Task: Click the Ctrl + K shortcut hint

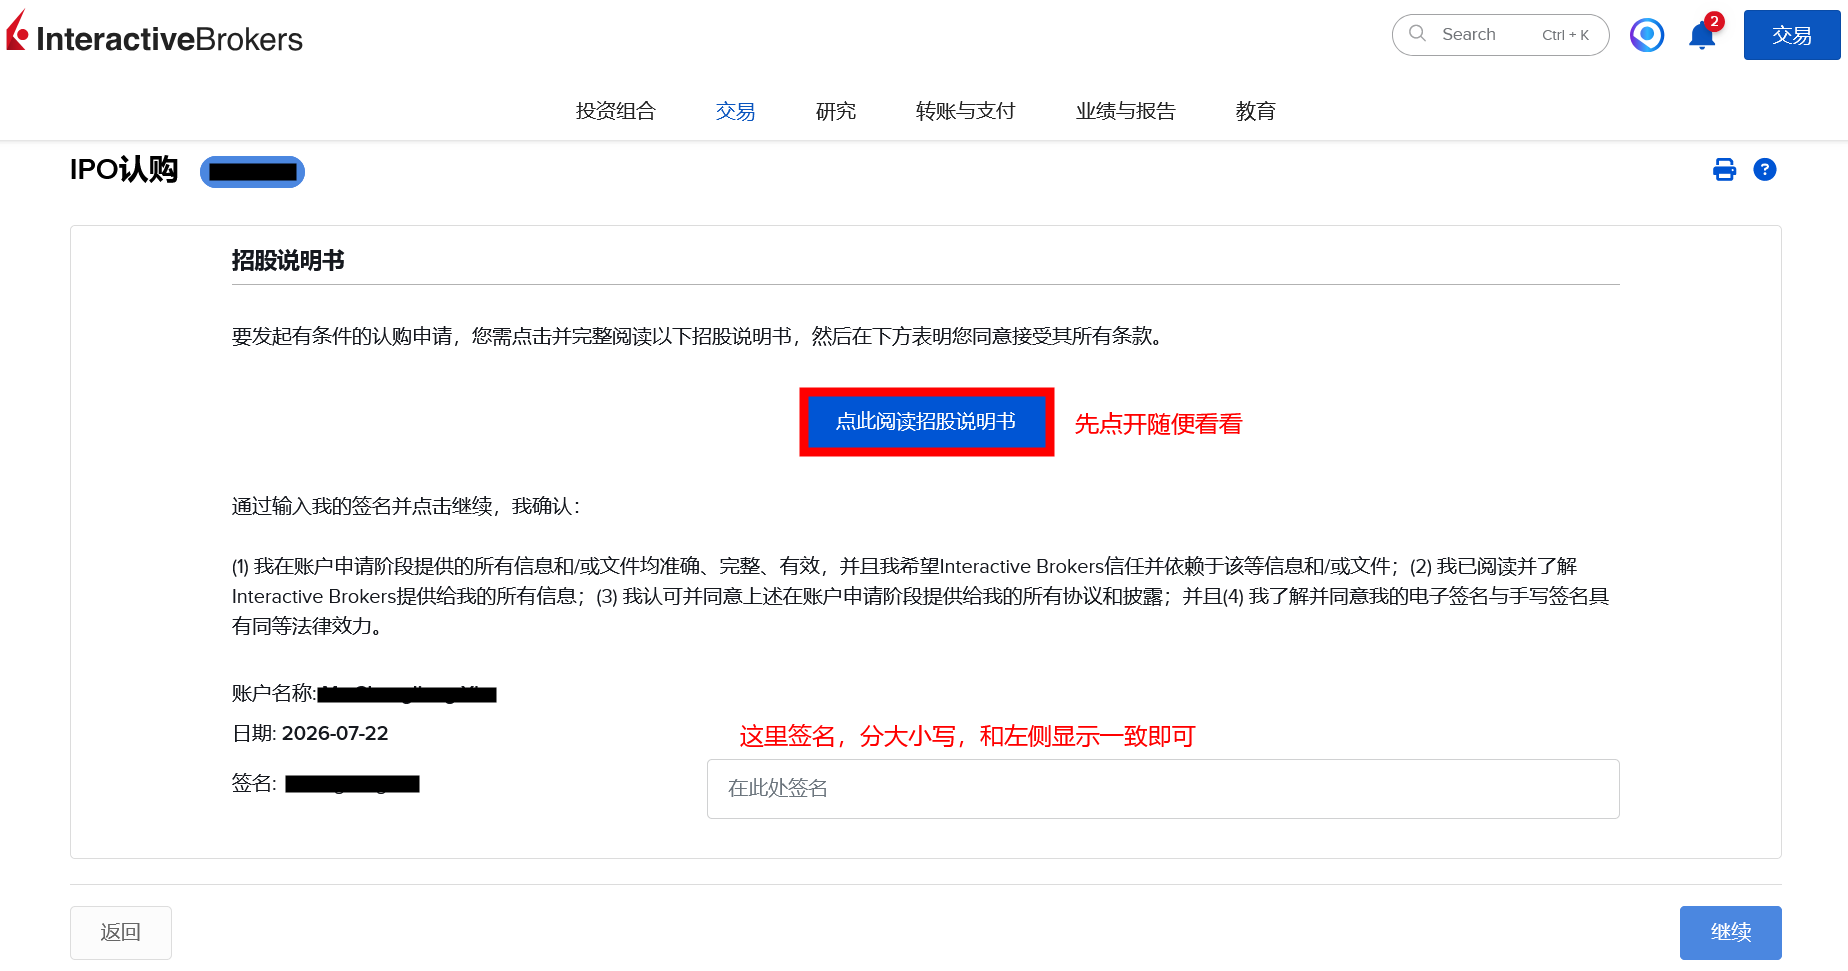Action: pyautogui.click(x=1565, y=35)
